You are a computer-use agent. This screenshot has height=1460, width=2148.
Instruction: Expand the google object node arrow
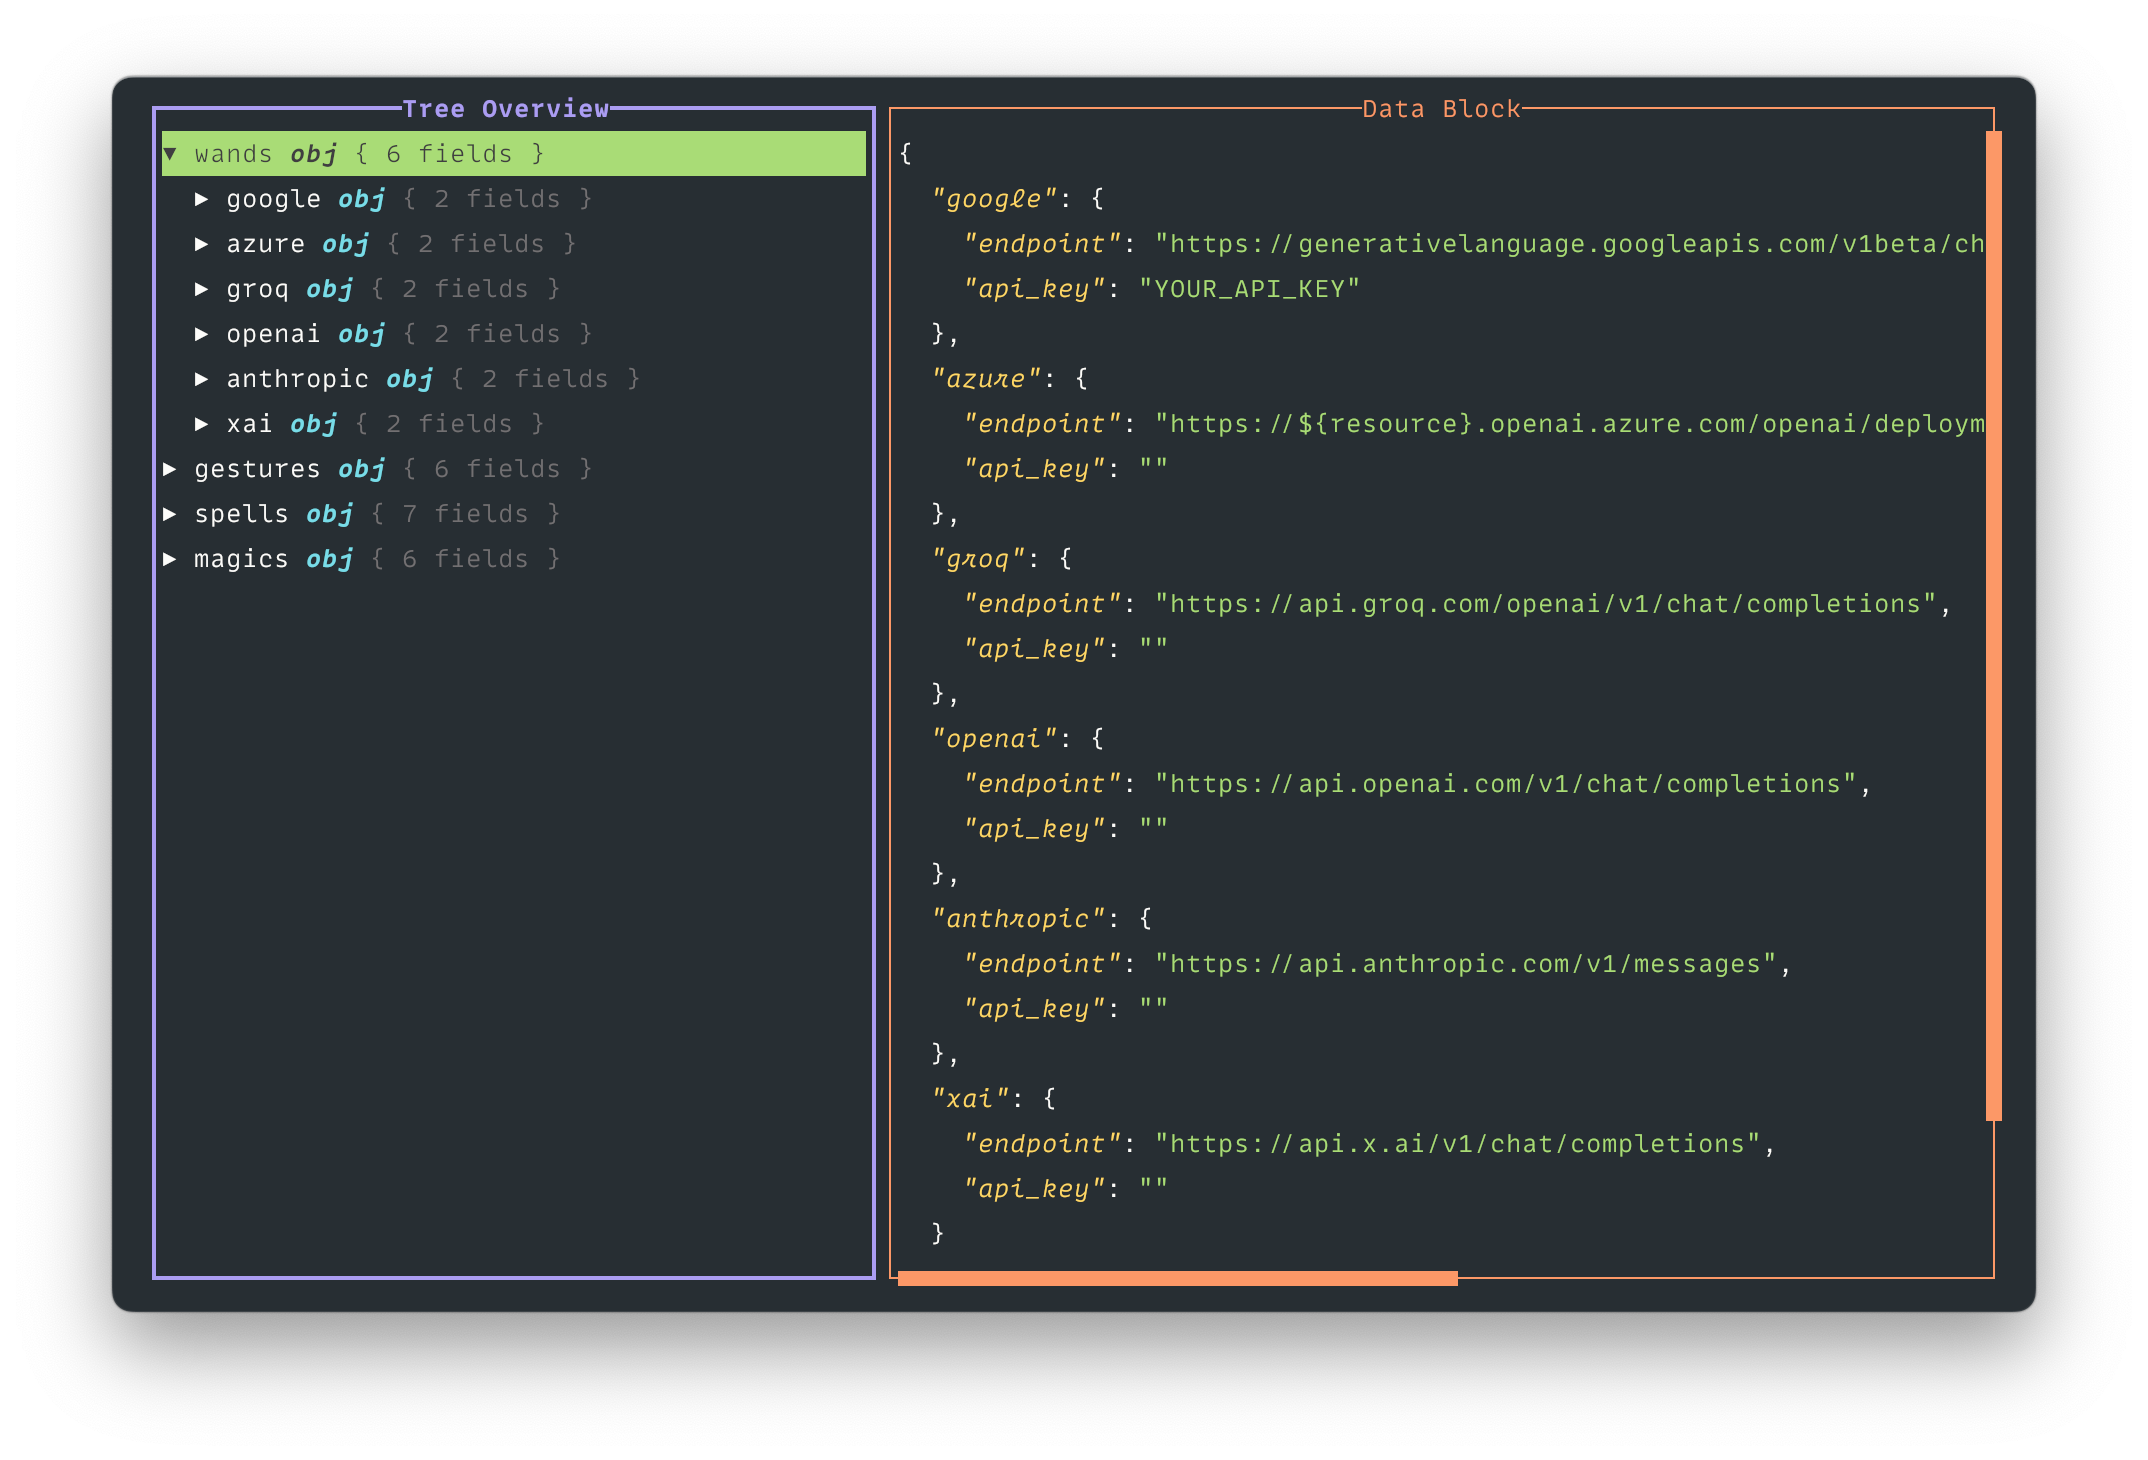[x=202, y=199]
